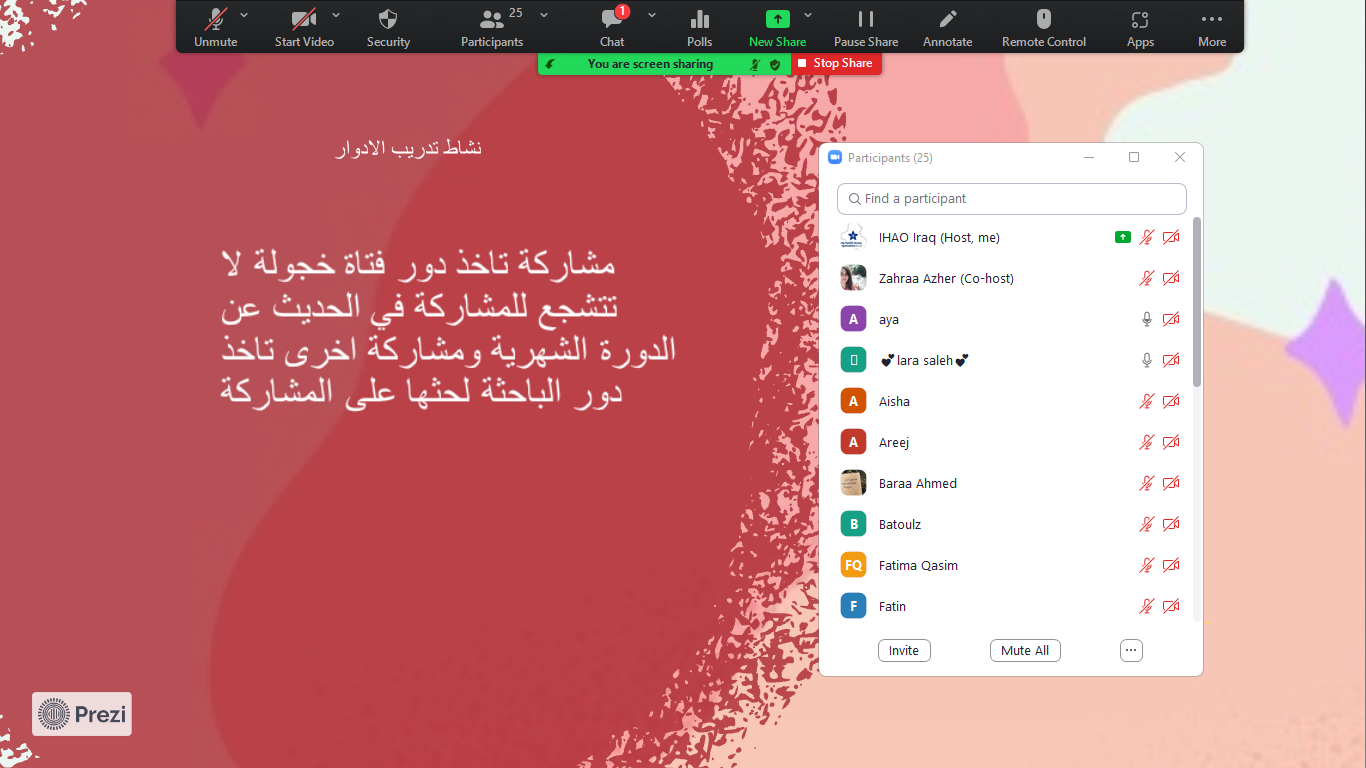The height and width of the screenshot is (768, 1366).
Task: Unmute Aisha's microphone
Action: [x=1147, y=401]
